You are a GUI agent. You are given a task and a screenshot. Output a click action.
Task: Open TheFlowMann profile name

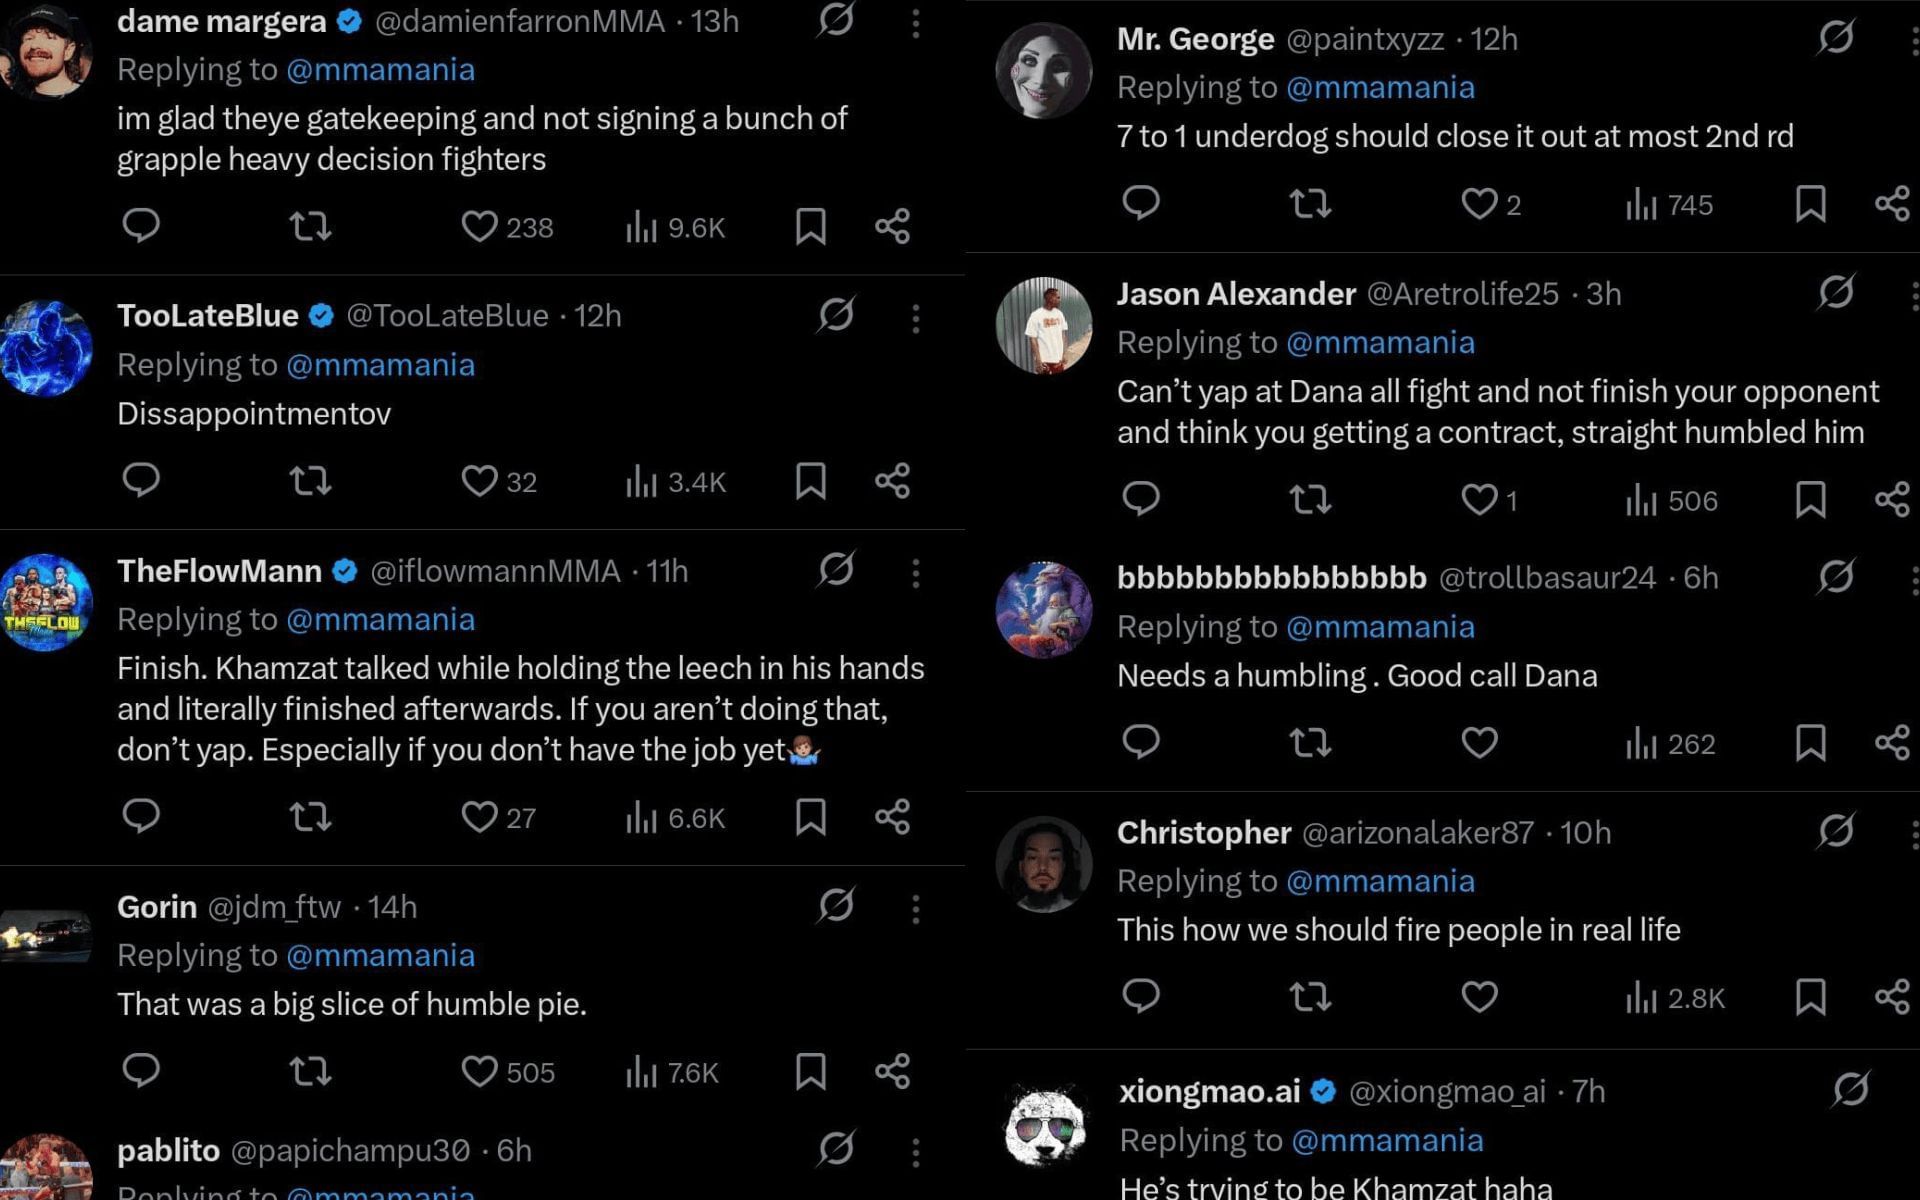click(219, 571)
